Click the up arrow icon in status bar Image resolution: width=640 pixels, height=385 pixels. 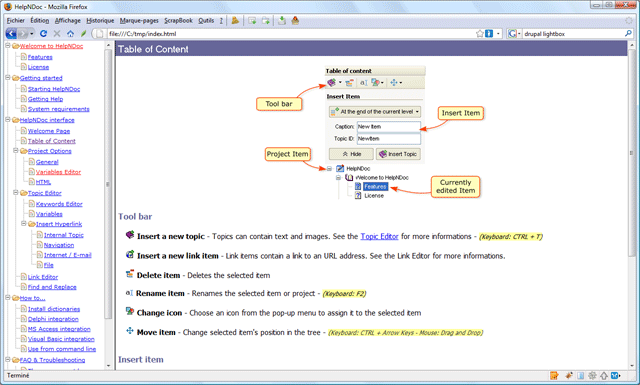coord(604,375)
